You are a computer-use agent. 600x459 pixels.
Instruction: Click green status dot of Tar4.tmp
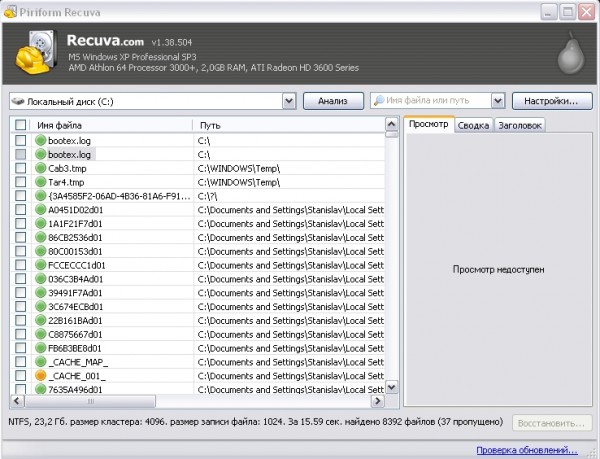point(41,182)
